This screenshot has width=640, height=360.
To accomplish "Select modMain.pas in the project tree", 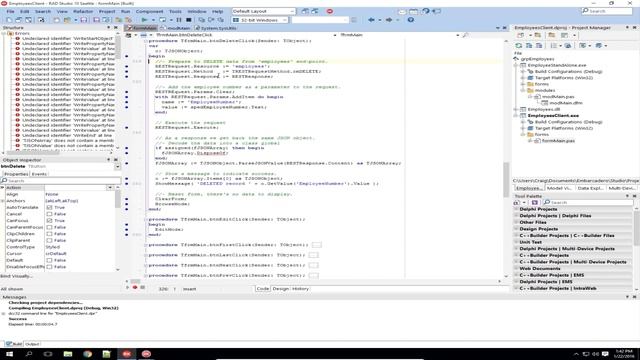I will [558, 97].
